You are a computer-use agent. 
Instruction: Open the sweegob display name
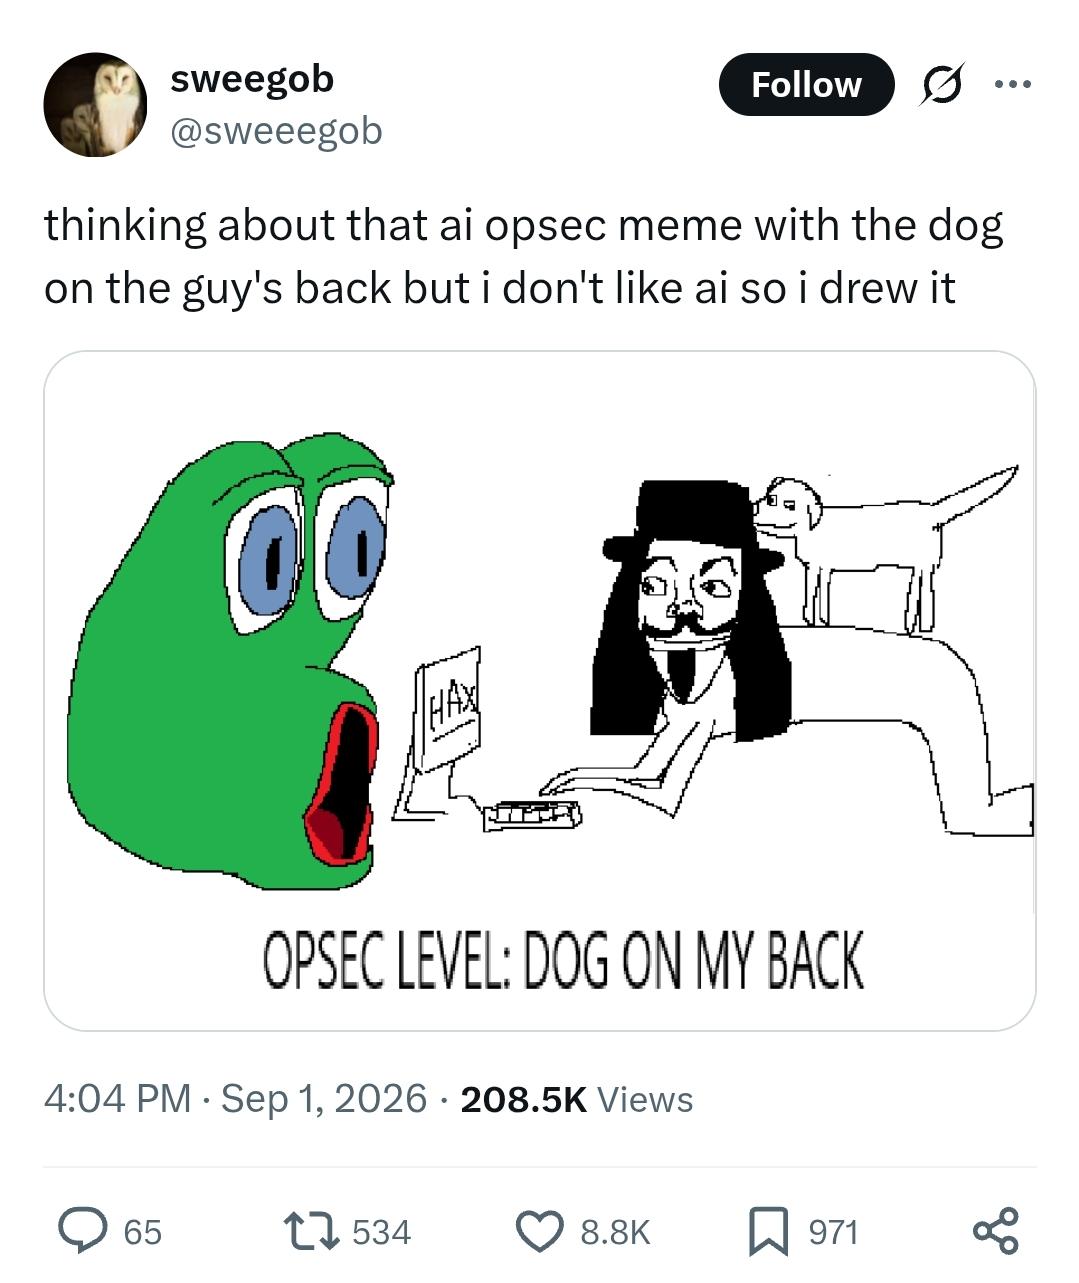pos(252,79)
